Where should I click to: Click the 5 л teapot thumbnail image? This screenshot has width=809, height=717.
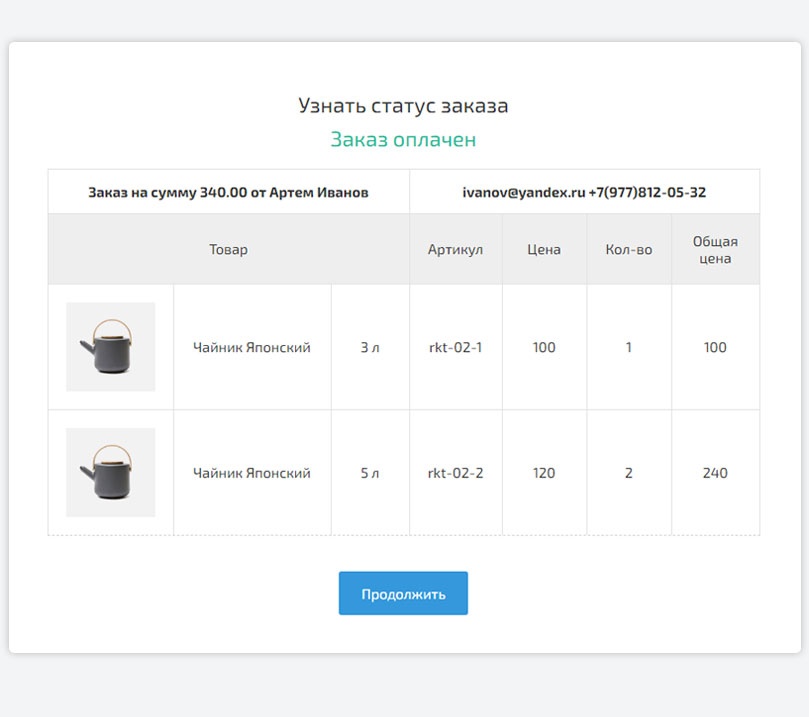[110, 472]
